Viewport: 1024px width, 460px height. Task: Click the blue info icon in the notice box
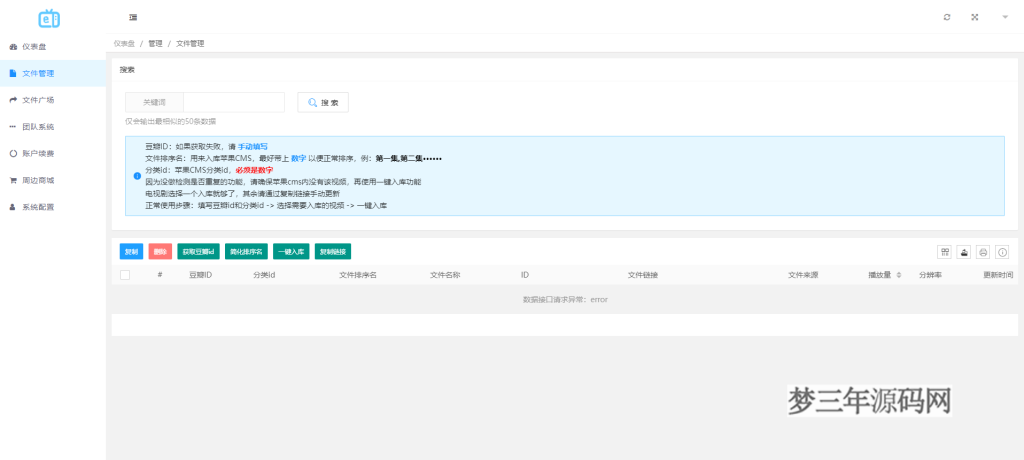pyautogui.click(x=137, y=176)
